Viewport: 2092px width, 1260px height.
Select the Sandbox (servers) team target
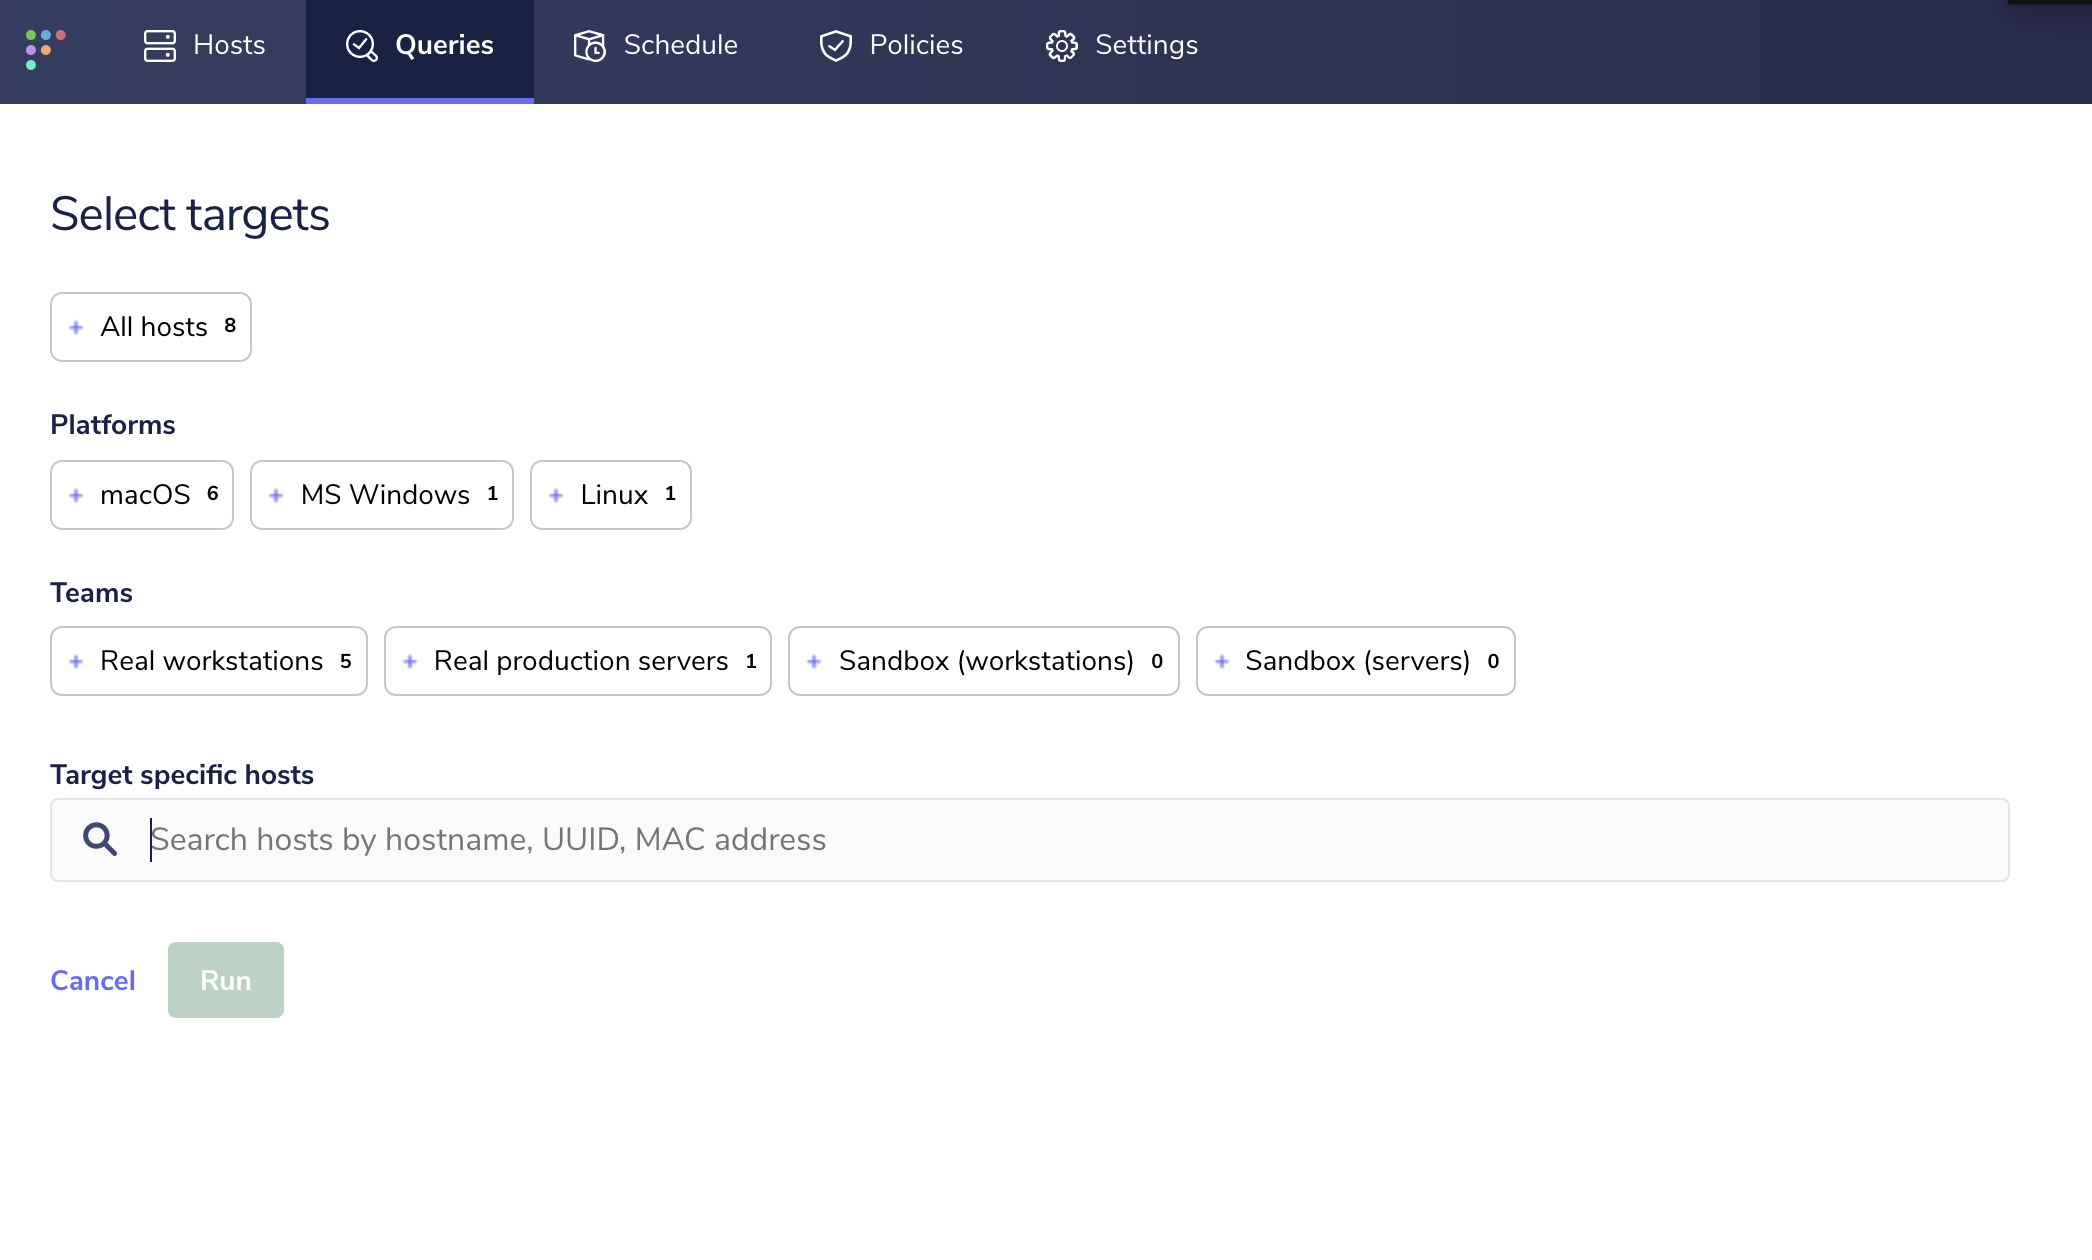1355,661
